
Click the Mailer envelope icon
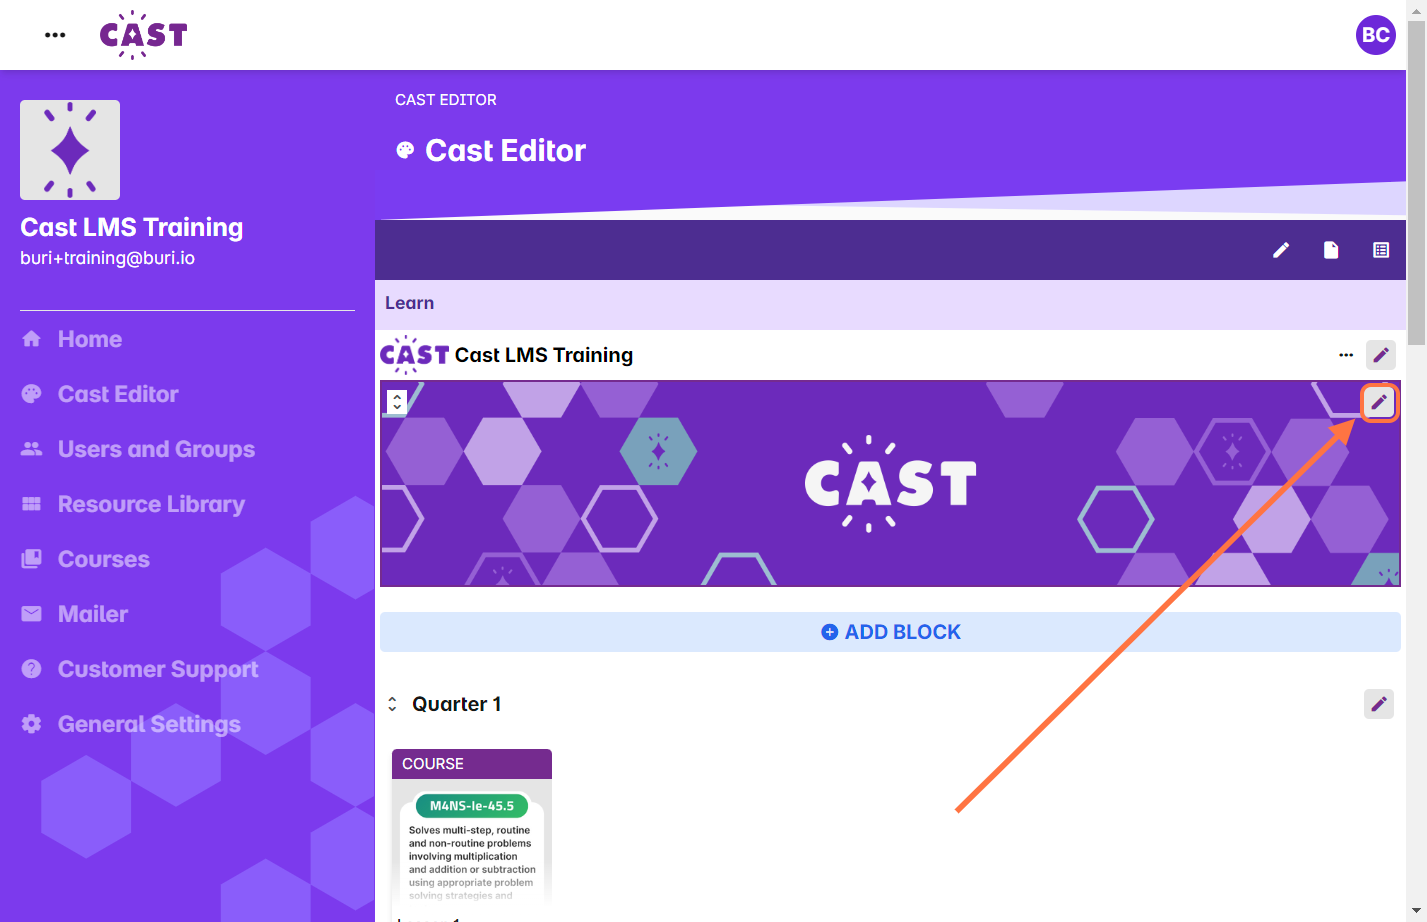(x=32, y=614)
